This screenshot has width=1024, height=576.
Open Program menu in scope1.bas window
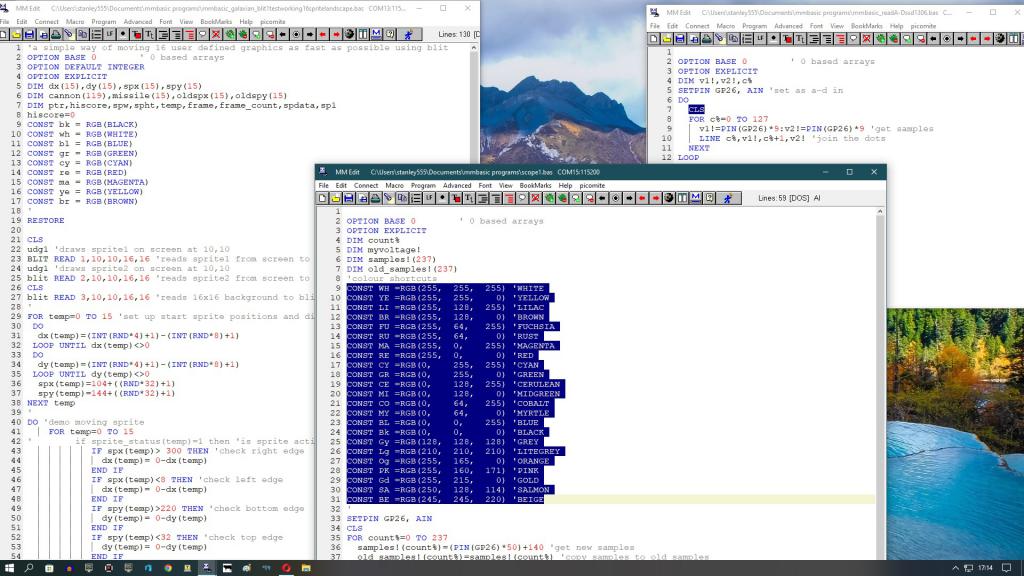pyautogui.click(x=423, y=185)
